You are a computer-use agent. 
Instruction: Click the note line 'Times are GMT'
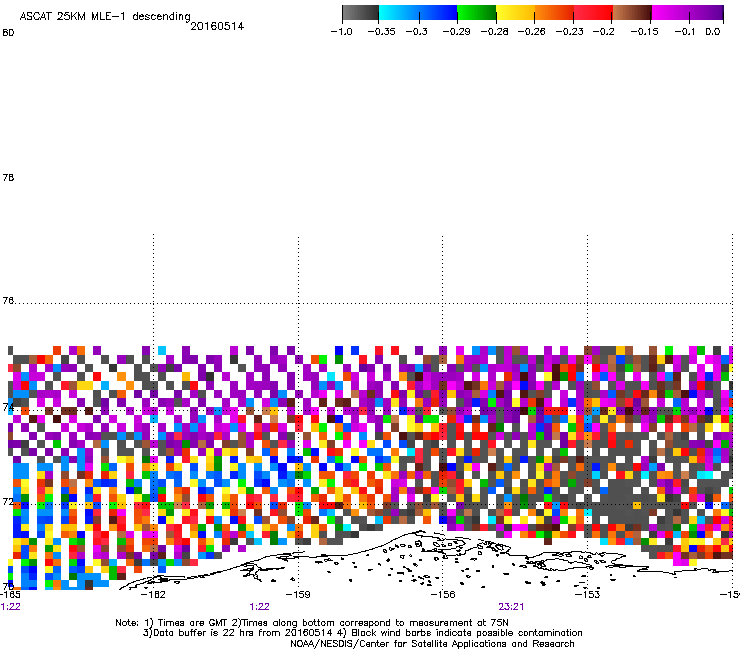312,623
